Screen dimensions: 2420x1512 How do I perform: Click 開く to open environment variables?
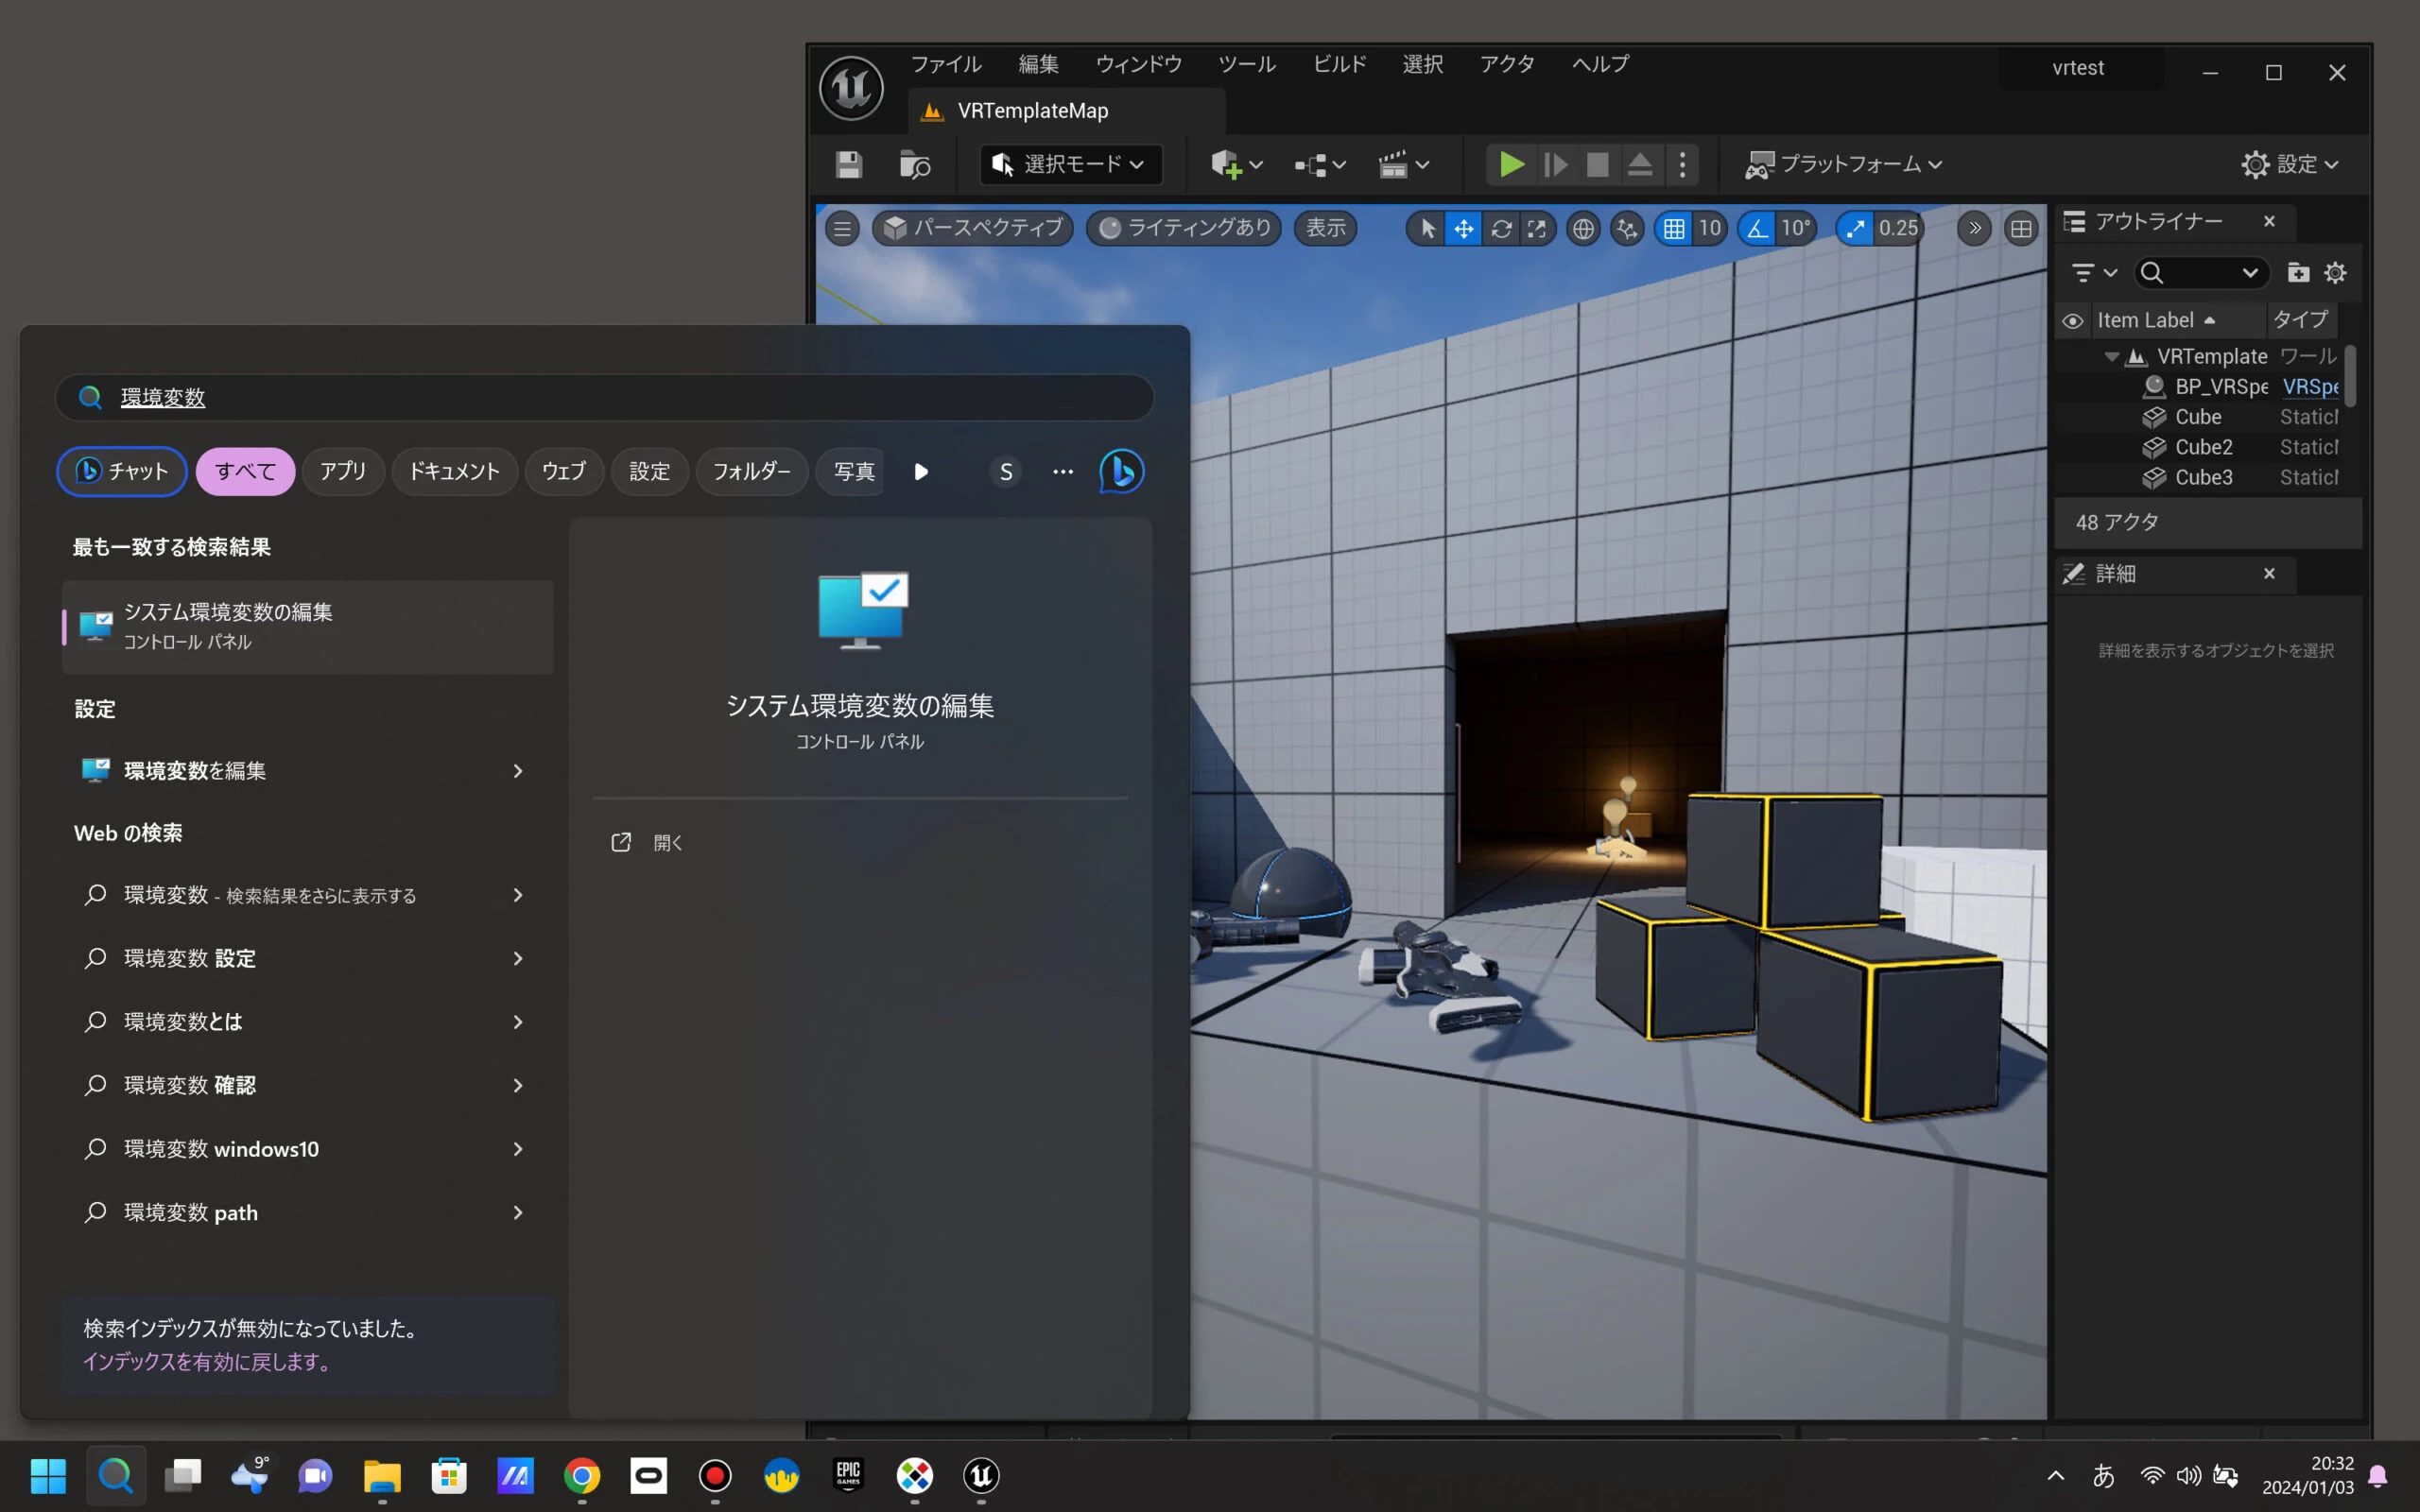pyautogui.click(x=667, y=843)
